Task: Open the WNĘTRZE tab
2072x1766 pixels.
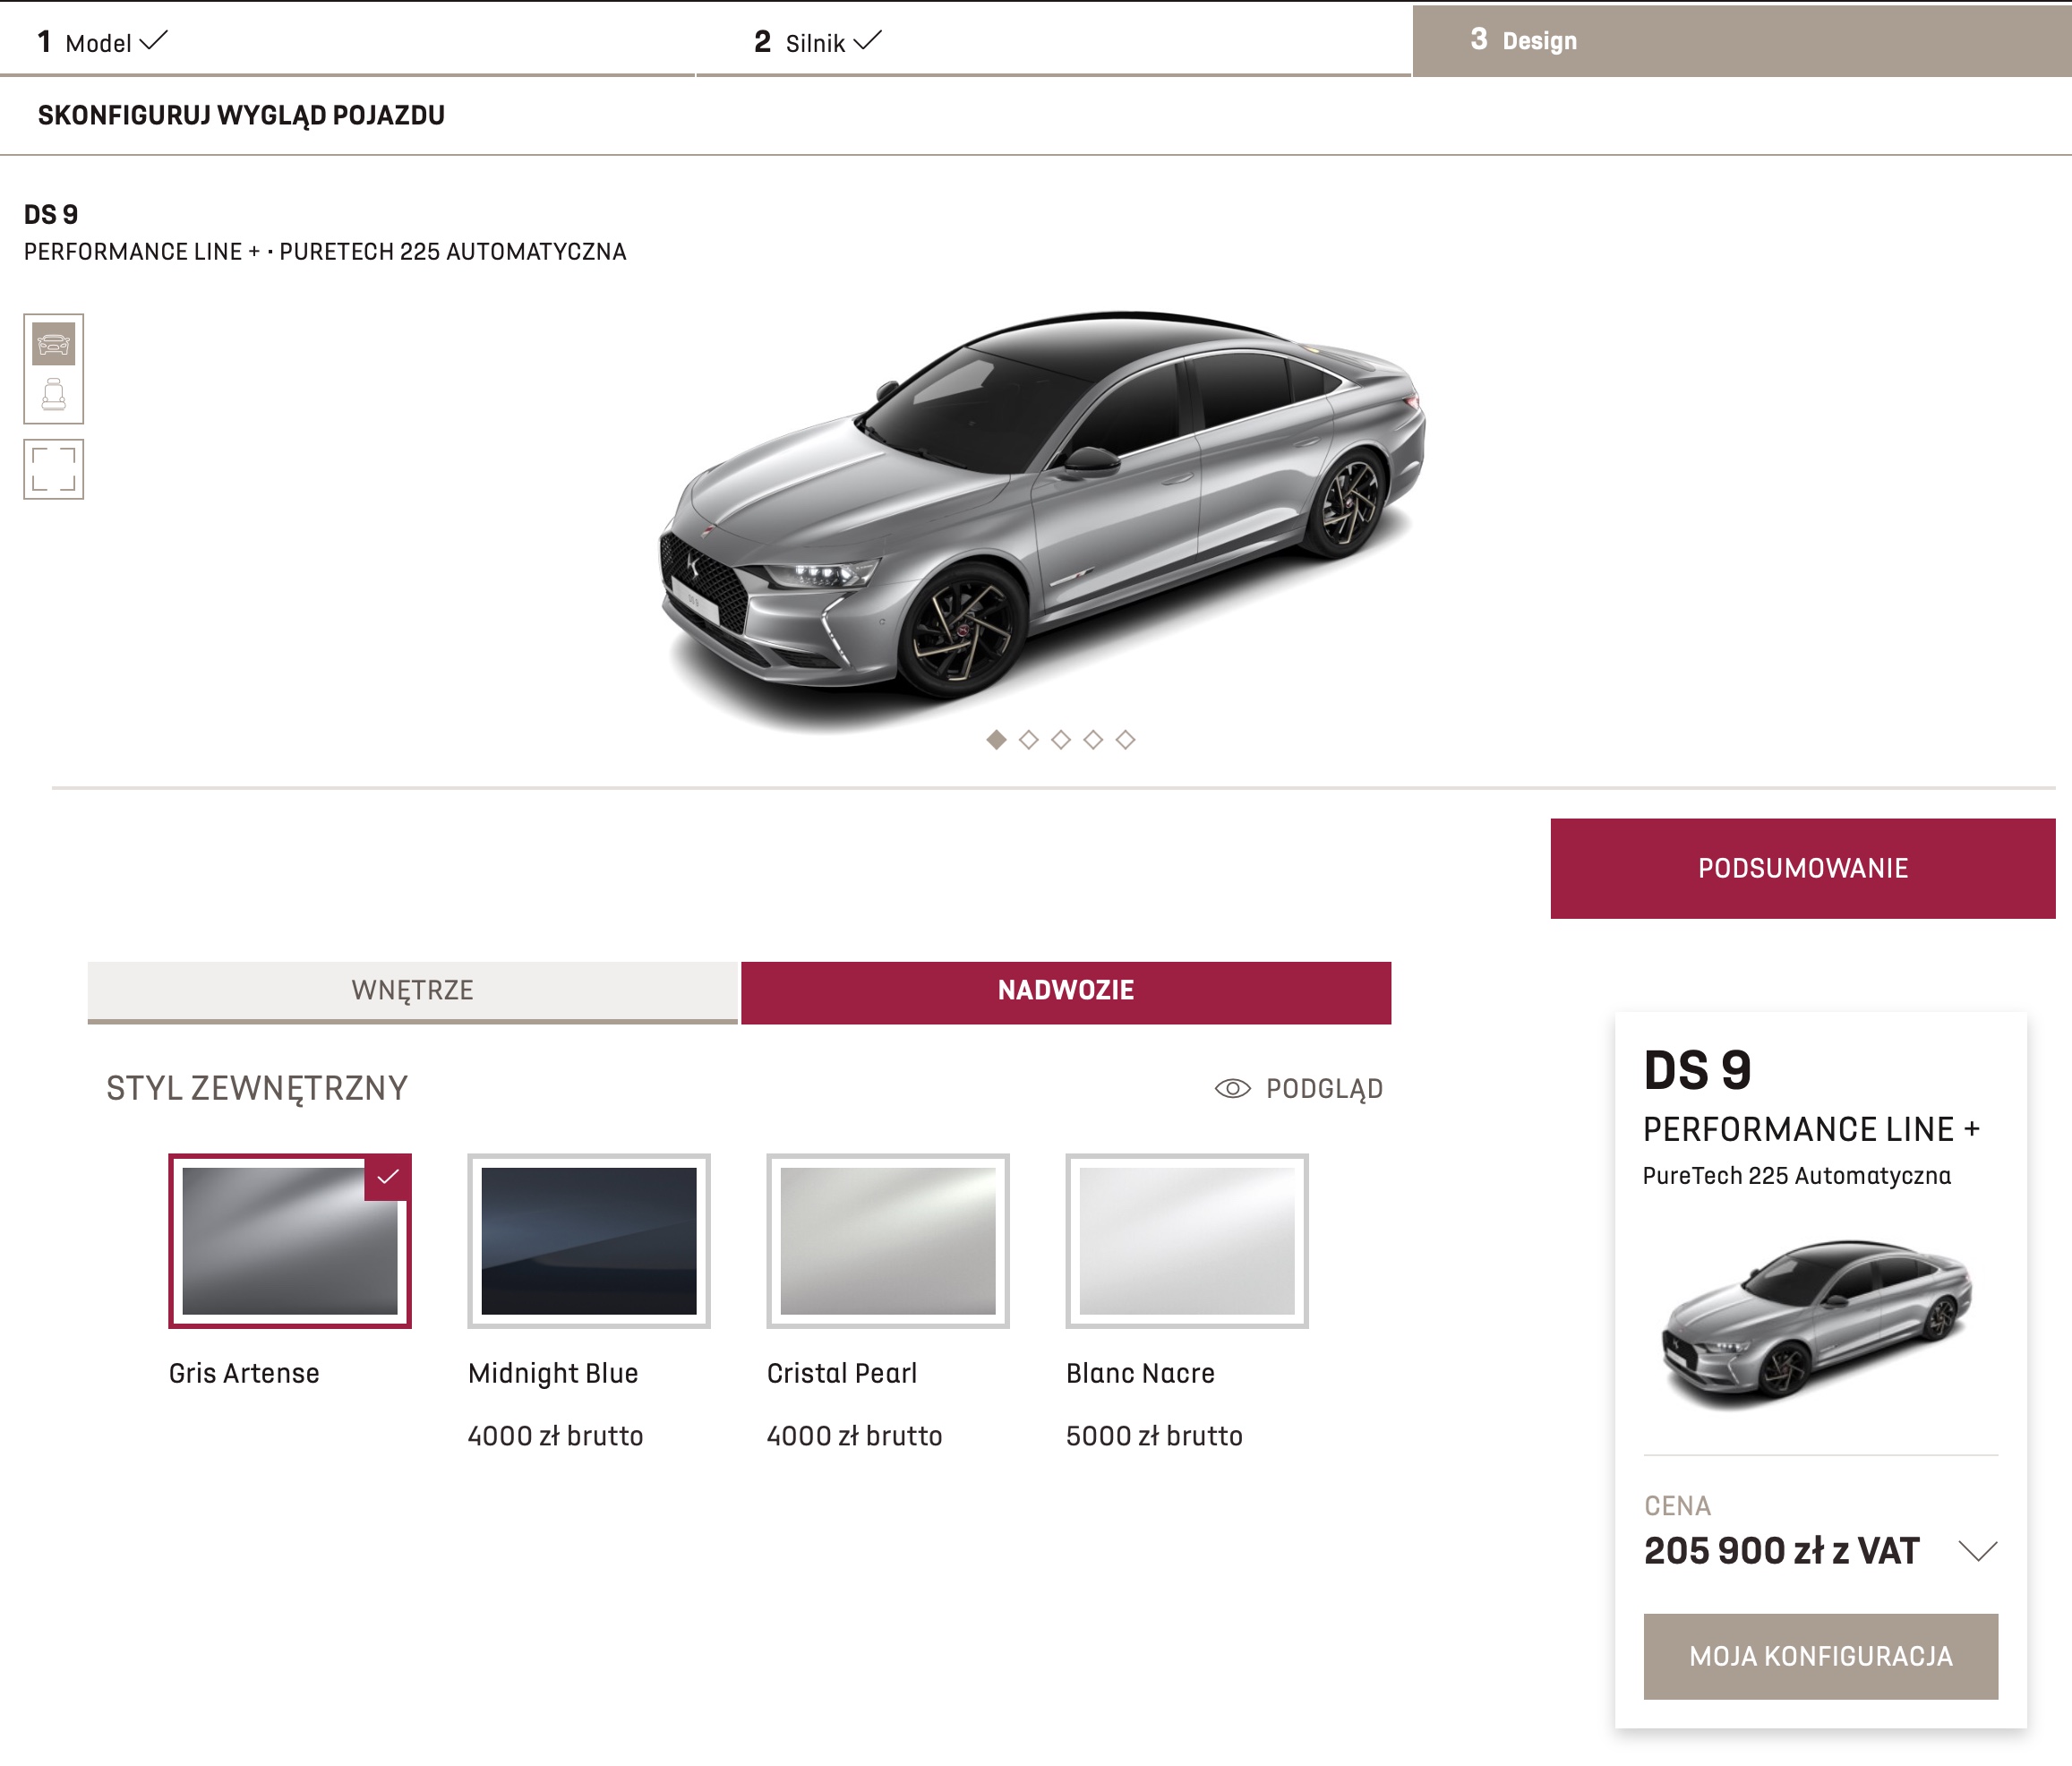Action: [412, 991]
